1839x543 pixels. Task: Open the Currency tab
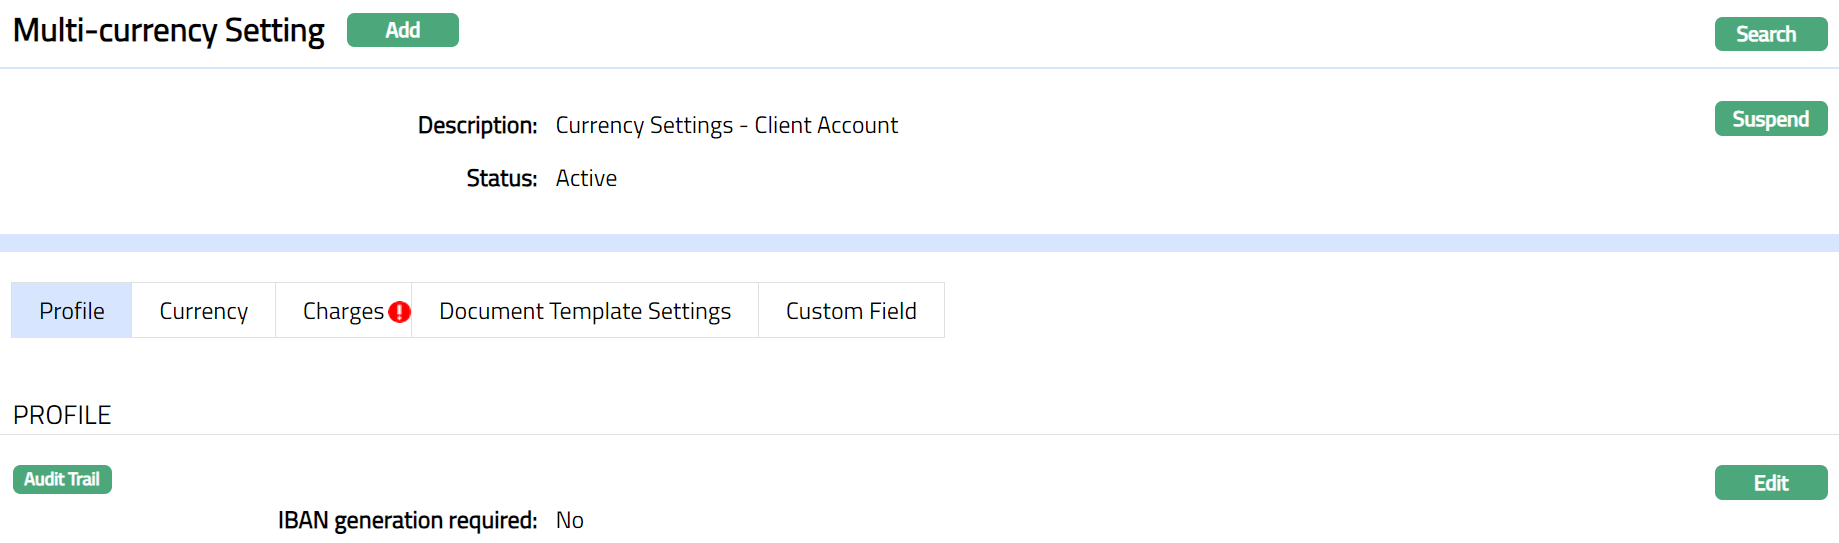203,311
